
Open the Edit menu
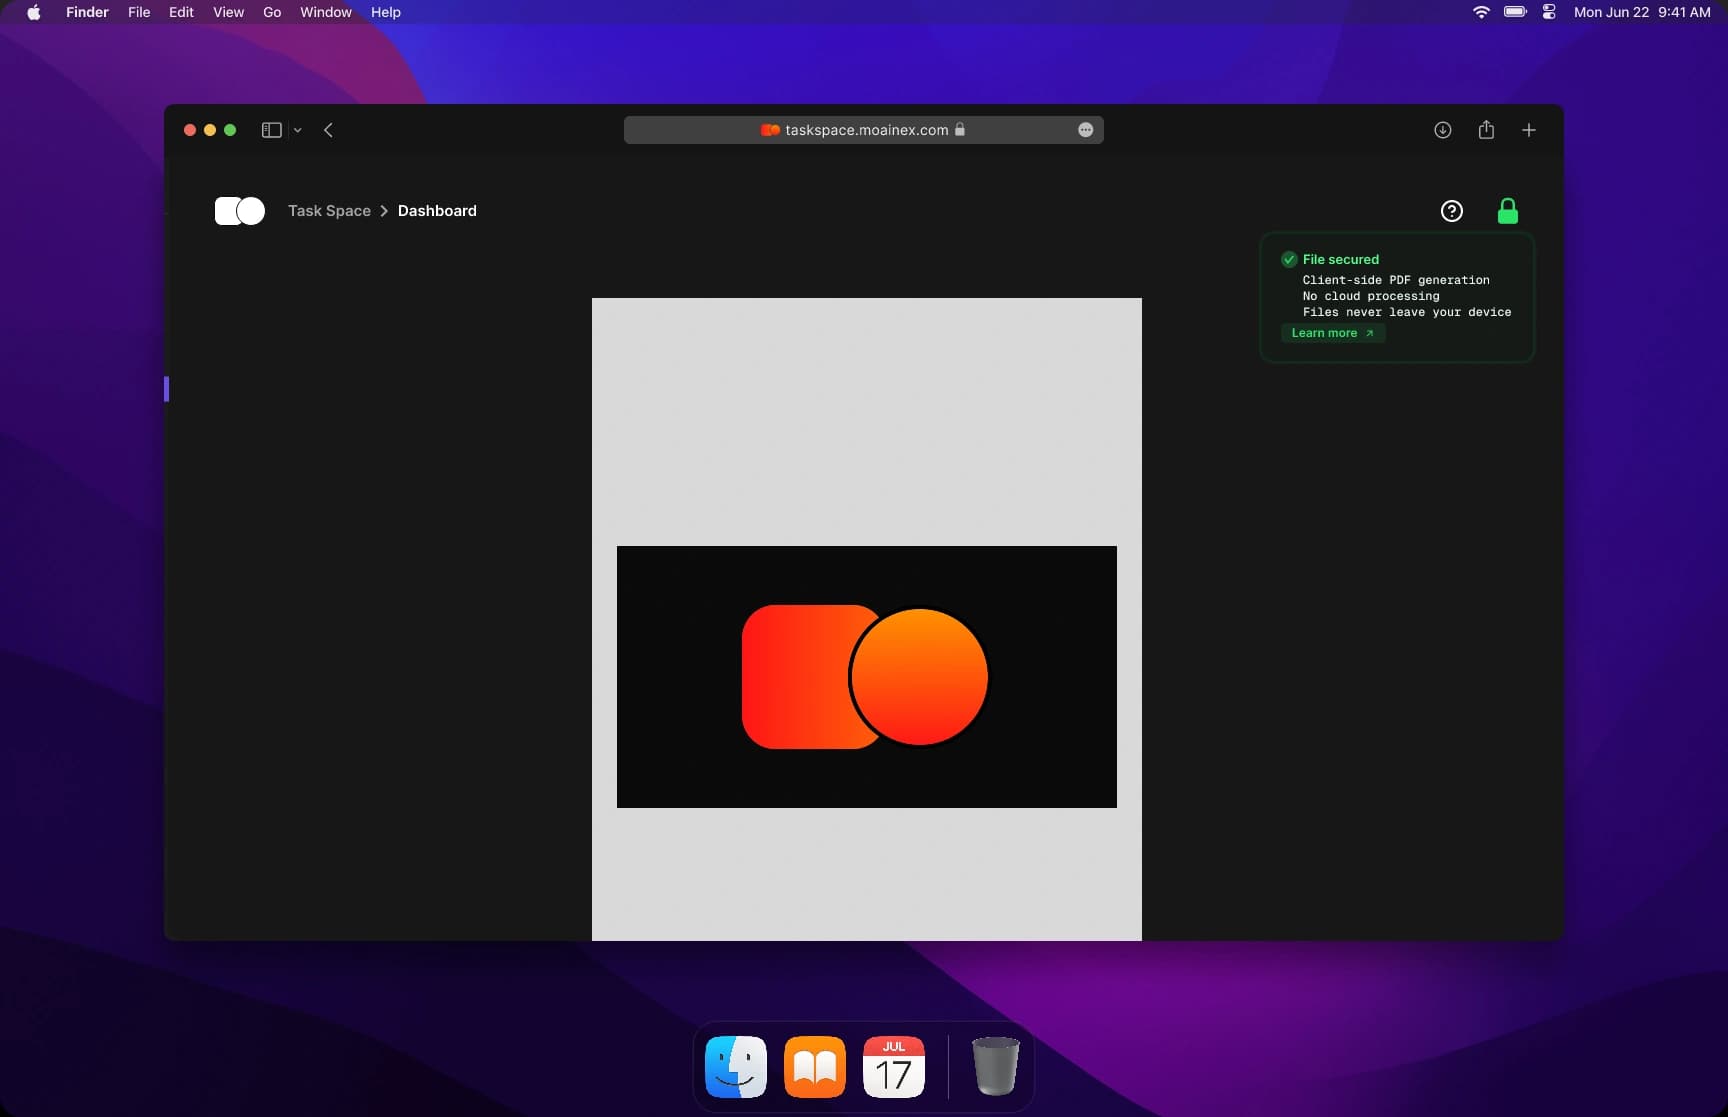click(x=181, y=12)
